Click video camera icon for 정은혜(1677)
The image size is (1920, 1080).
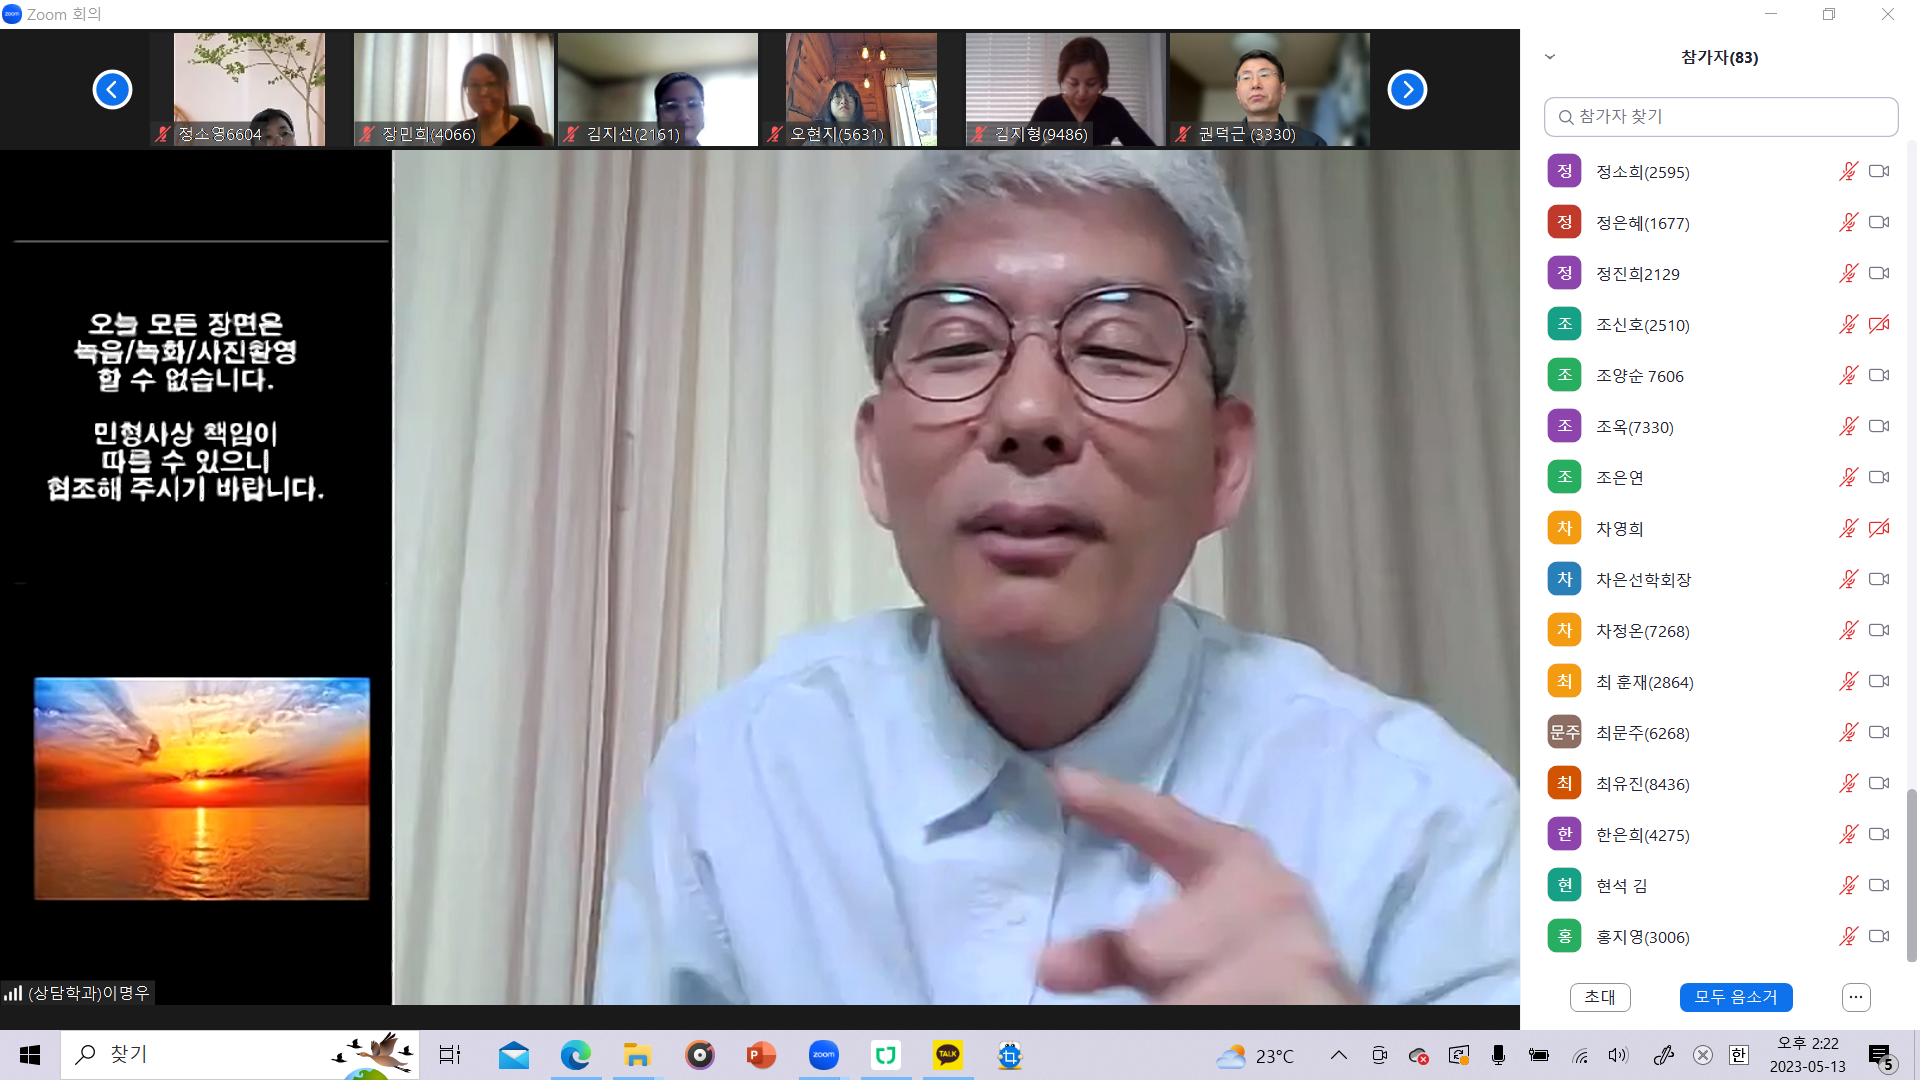tap(1879, 222)
